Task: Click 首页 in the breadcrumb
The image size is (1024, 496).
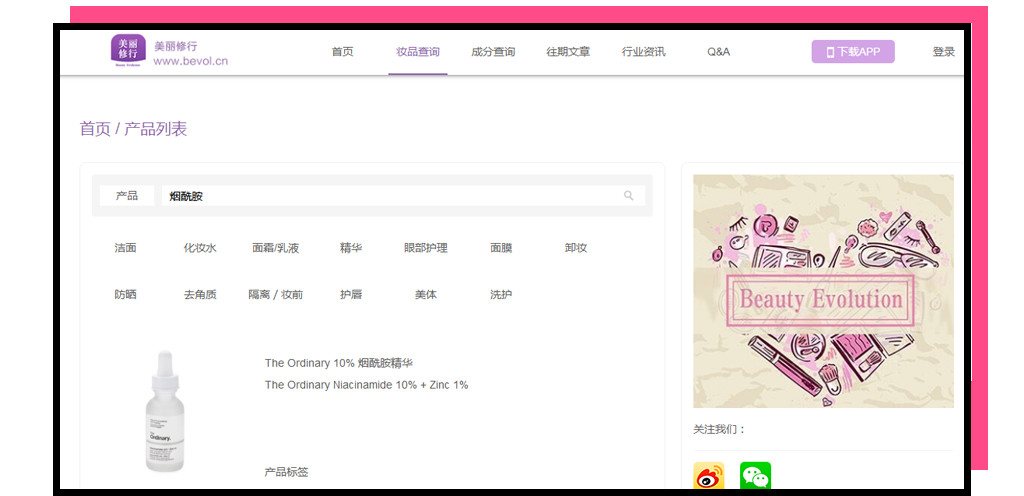Action: pos(95,129)
